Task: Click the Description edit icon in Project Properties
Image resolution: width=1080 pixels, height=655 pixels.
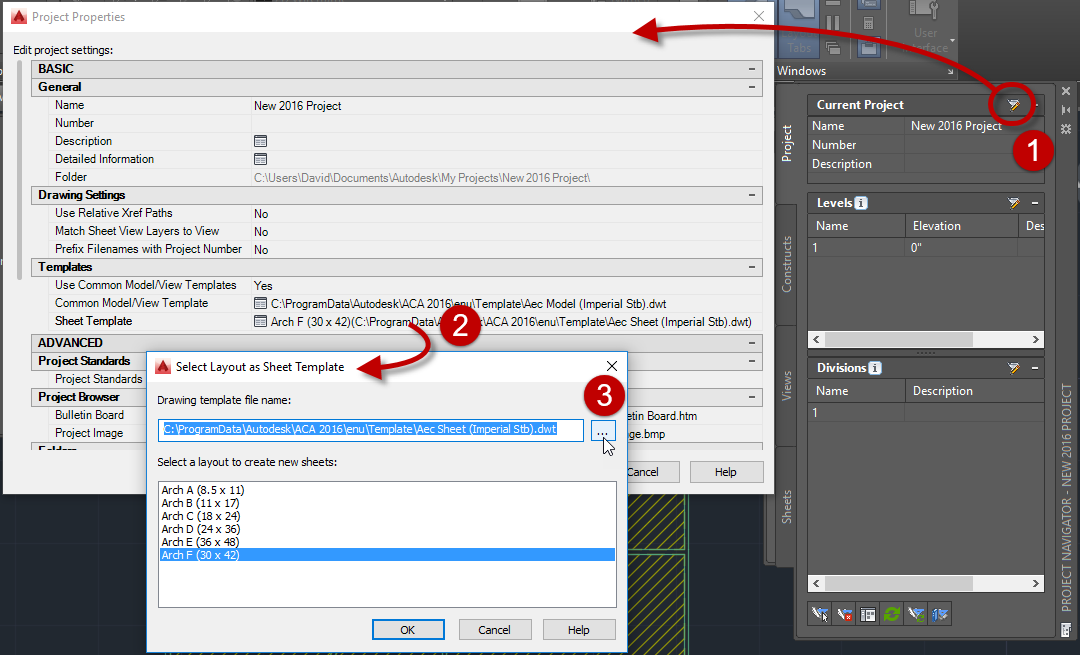Action: 260,140
